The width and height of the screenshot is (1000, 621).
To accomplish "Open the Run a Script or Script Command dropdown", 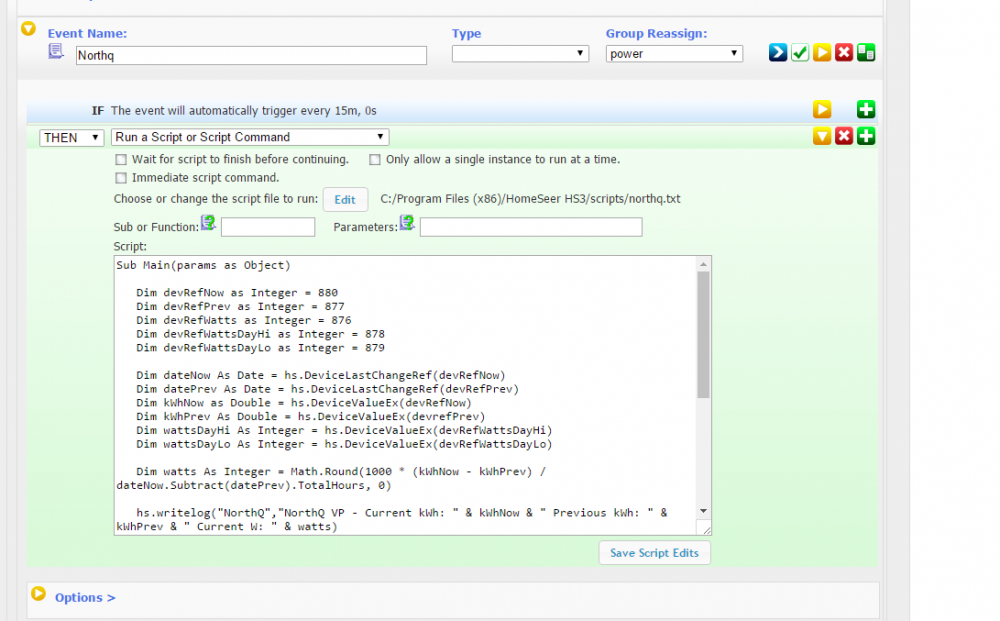I will coord(249,137).
